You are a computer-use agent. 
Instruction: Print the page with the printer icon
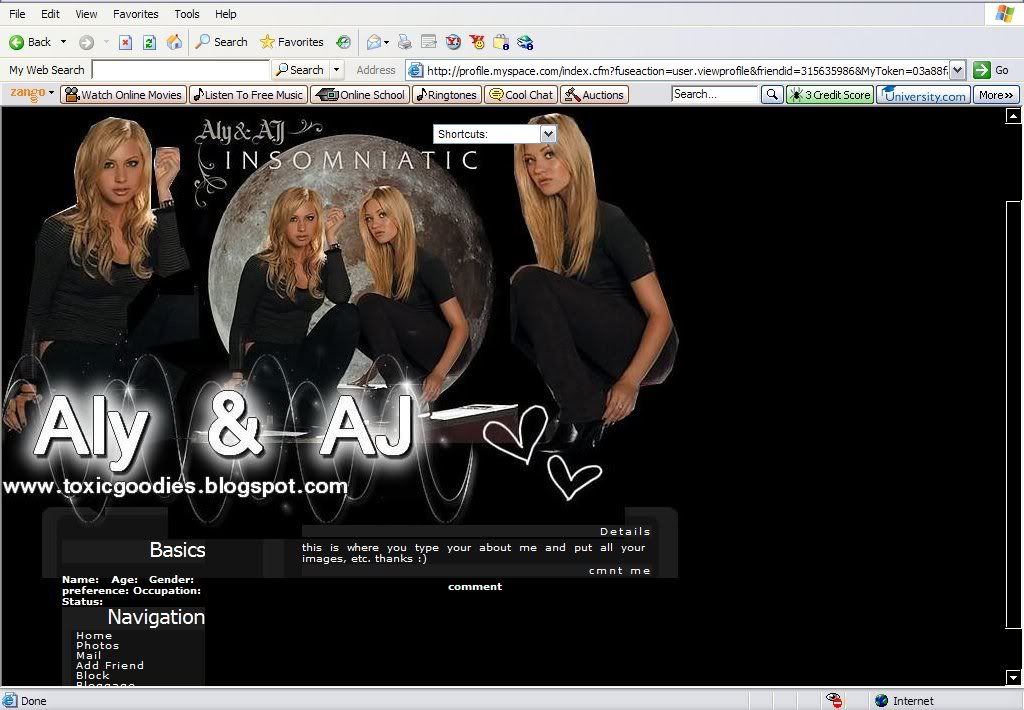pos(405,42)
